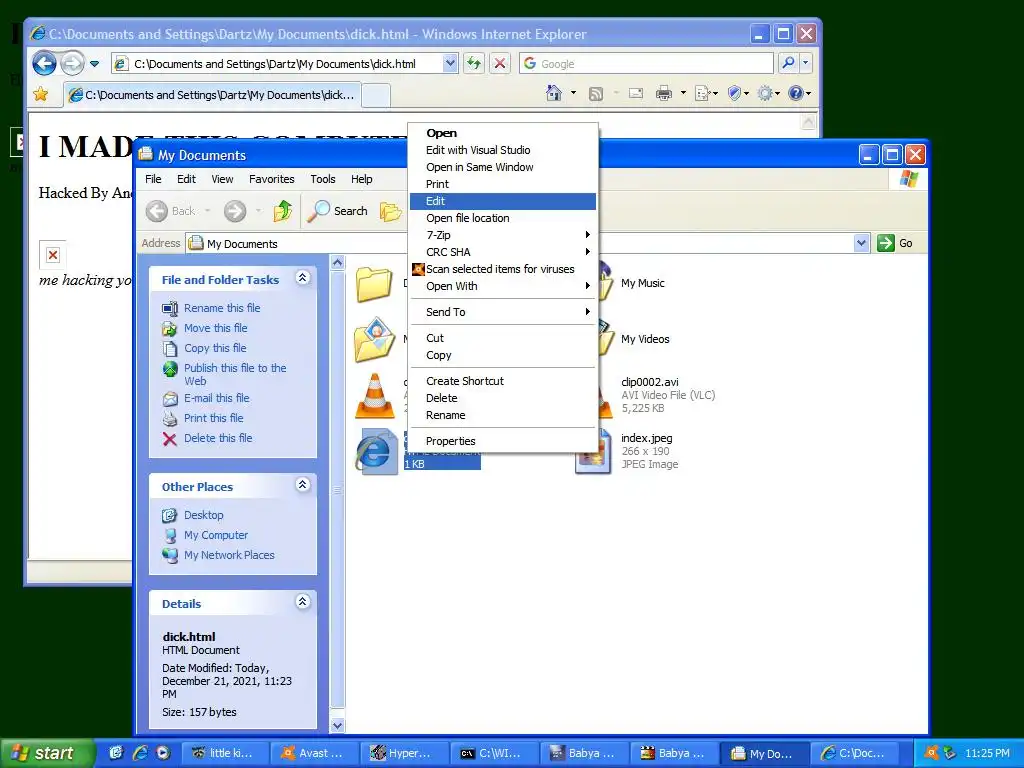Click the Favorites star icon in Internet Explorer

tap(40, 94)
